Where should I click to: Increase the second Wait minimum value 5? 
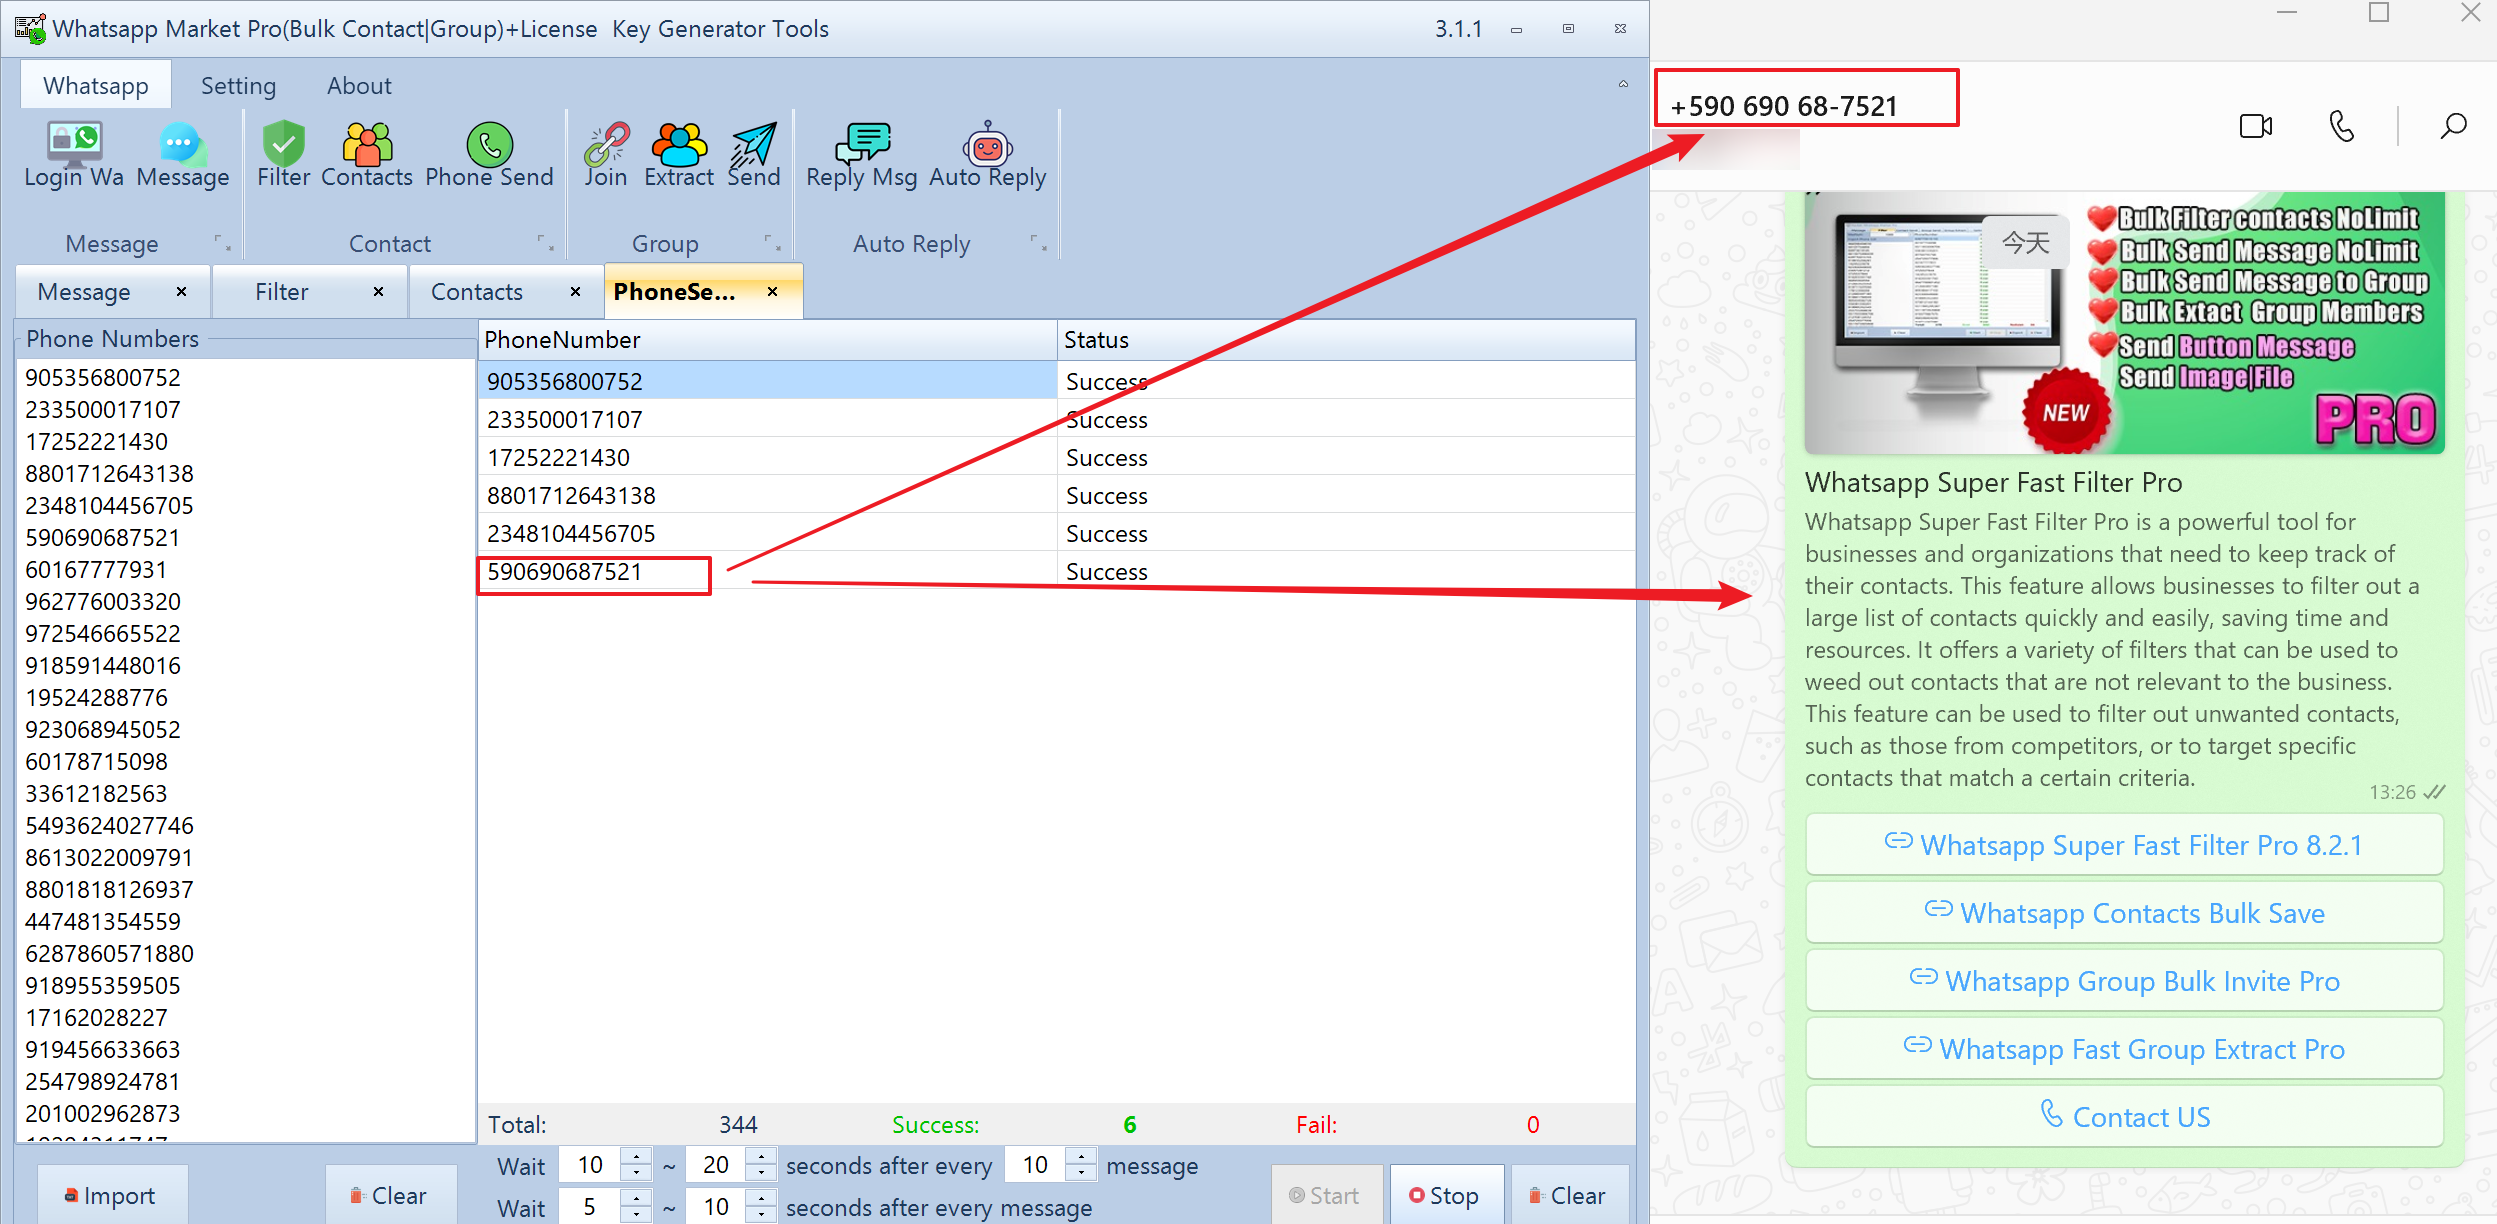coord(636,1198)
